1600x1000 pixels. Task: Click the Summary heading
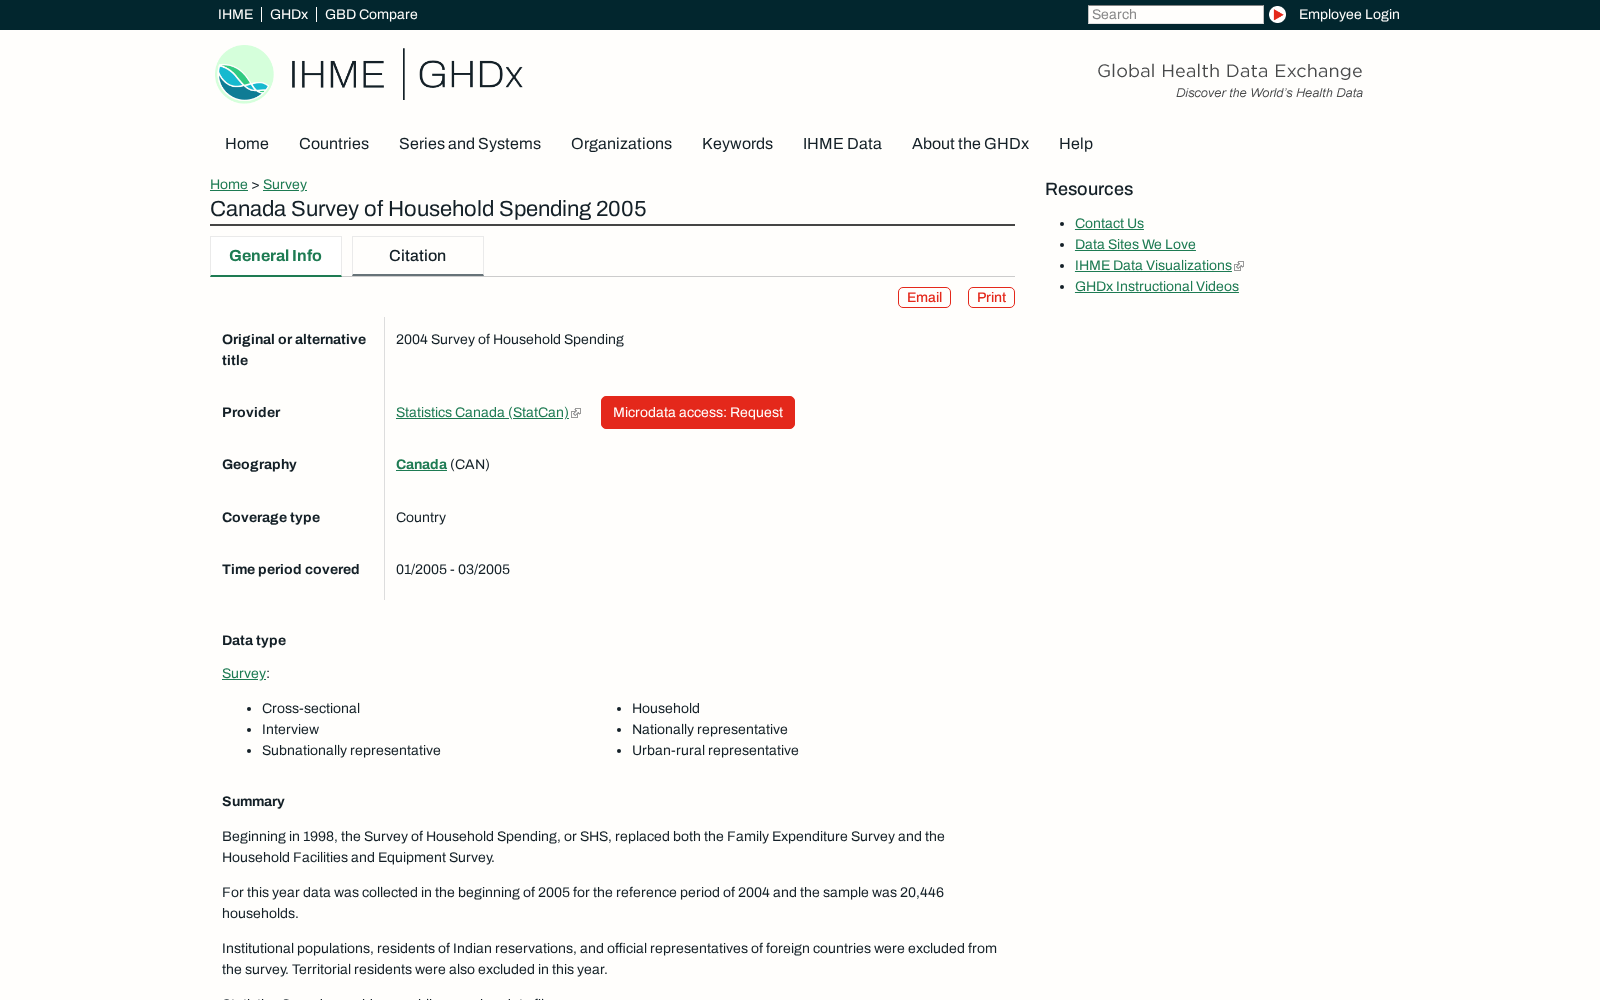[x=253, y=801]
